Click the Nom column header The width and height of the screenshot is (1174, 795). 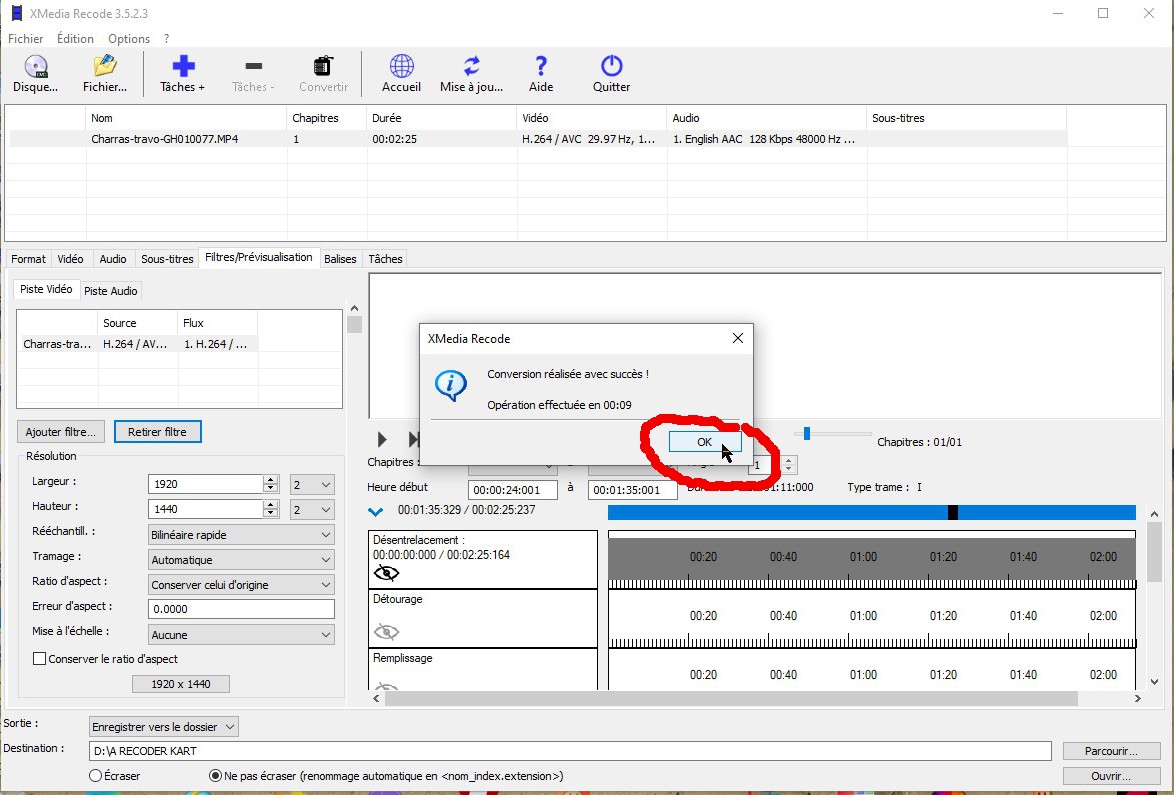186,118
